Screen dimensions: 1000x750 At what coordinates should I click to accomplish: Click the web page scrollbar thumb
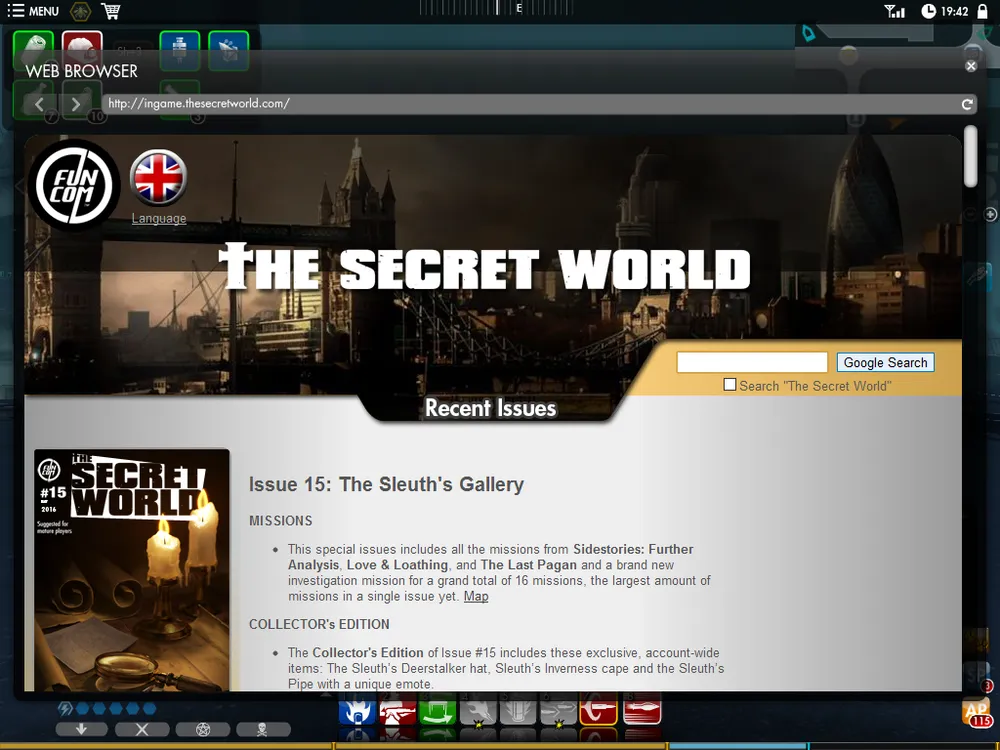coord(971,156)
